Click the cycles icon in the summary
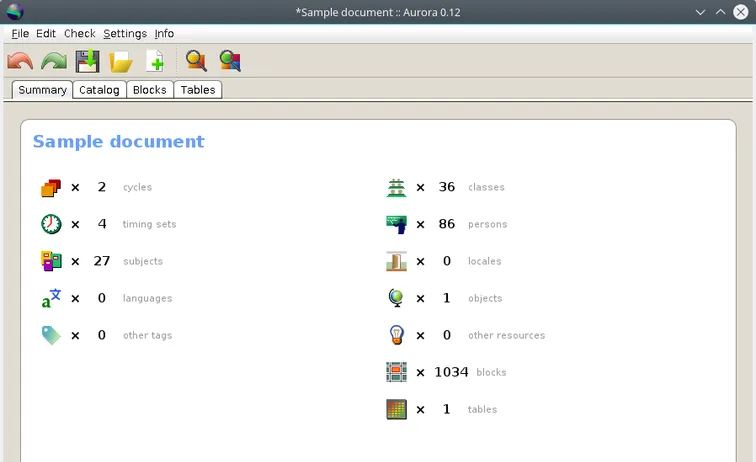This screenshot has width=756, height=462. coord(51,187)
